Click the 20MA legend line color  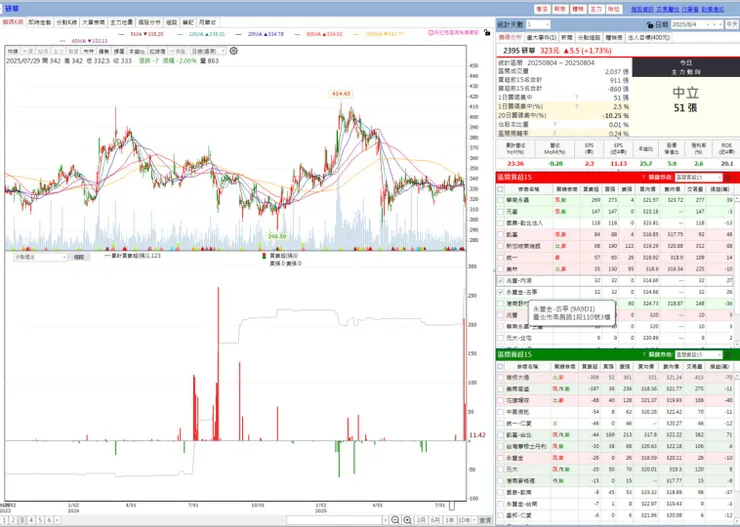pos(238,34)
